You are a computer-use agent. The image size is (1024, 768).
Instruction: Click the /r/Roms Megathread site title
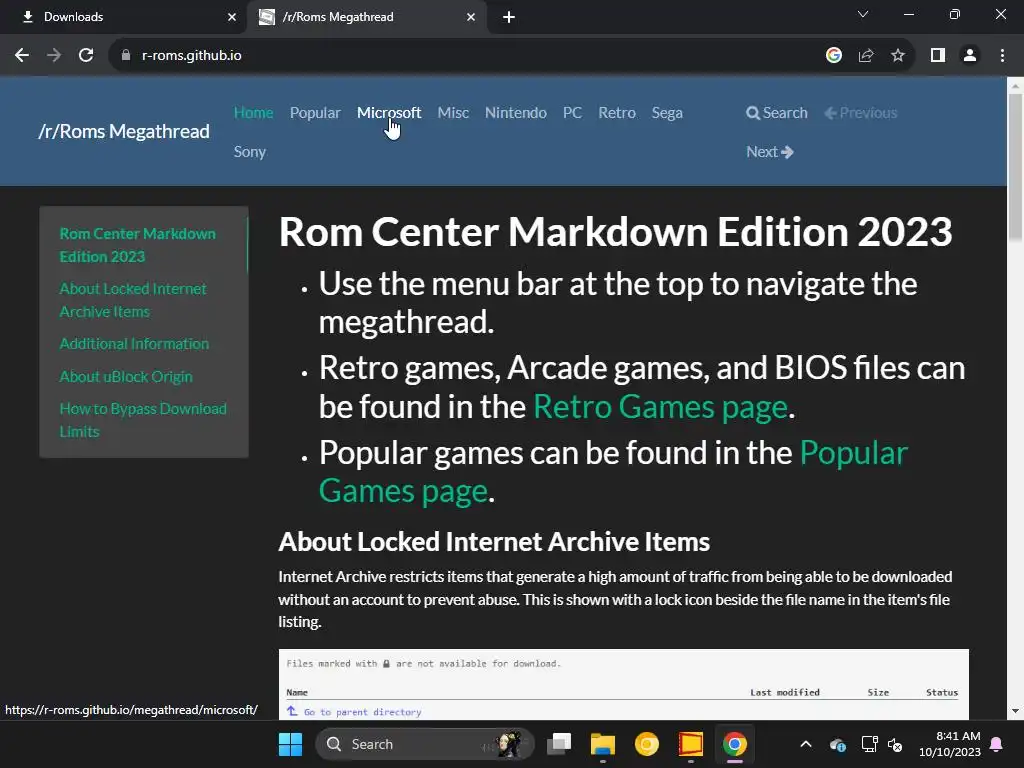pos(124,131)
